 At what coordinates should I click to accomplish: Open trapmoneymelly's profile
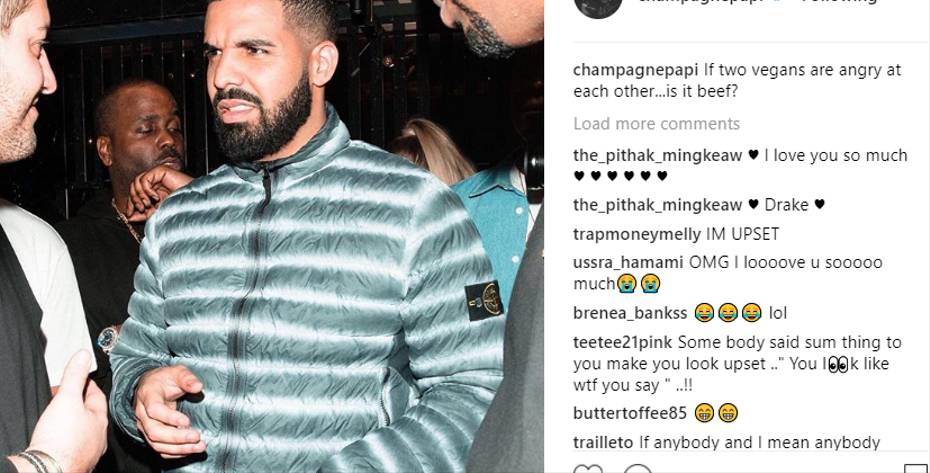pos(636,234)
